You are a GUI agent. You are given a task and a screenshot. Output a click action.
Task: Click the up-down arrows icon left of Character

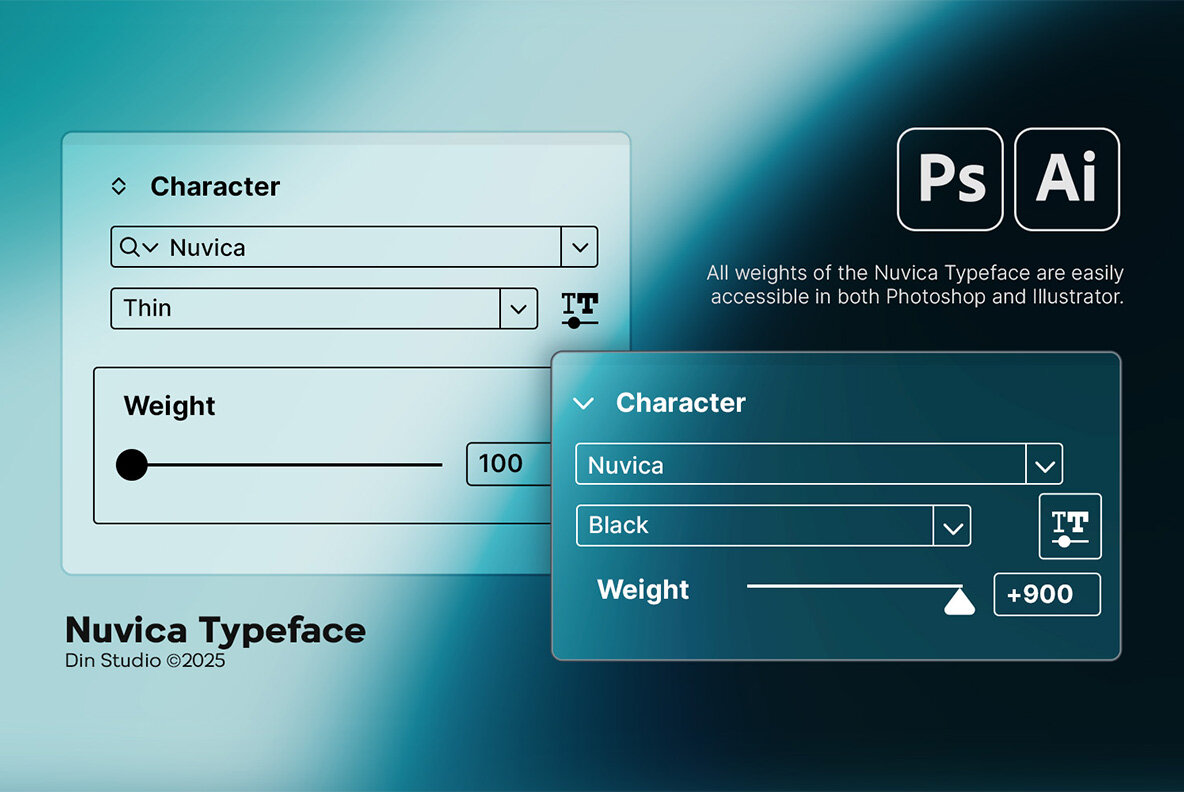pyautogui.click(x=118, y=186)
